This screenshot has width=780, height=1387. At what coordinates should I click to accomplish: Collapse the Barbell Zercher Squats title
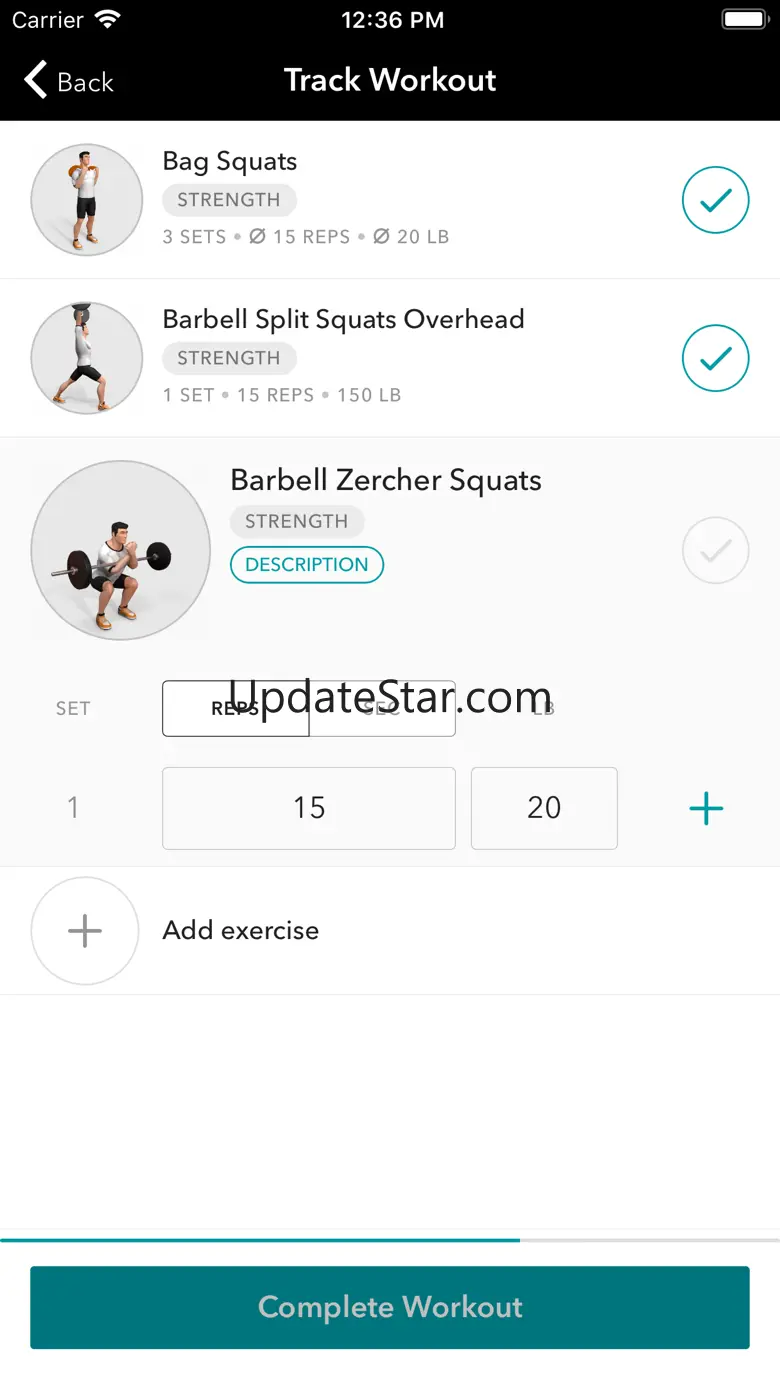click(x=386, y=480)
